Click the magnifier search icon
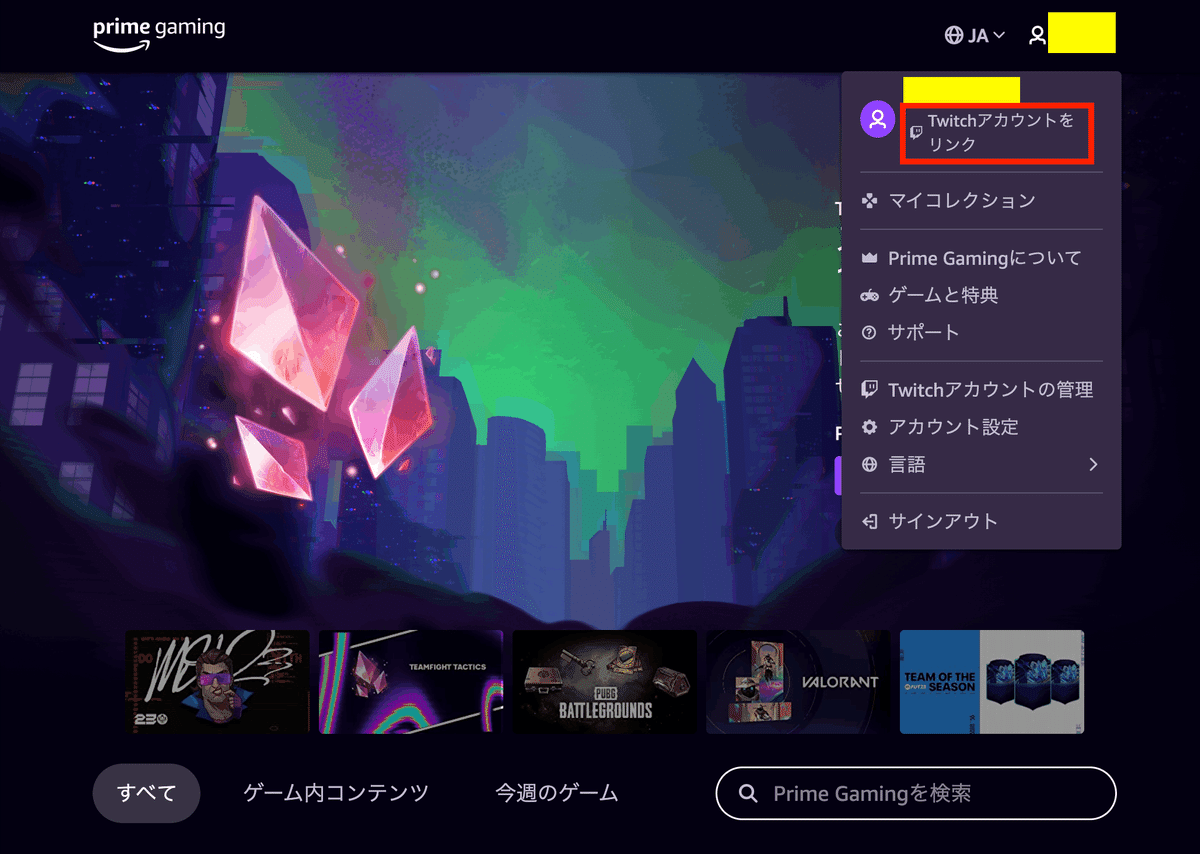Screen dimensions: 1200x854 (x=748, y=794)
